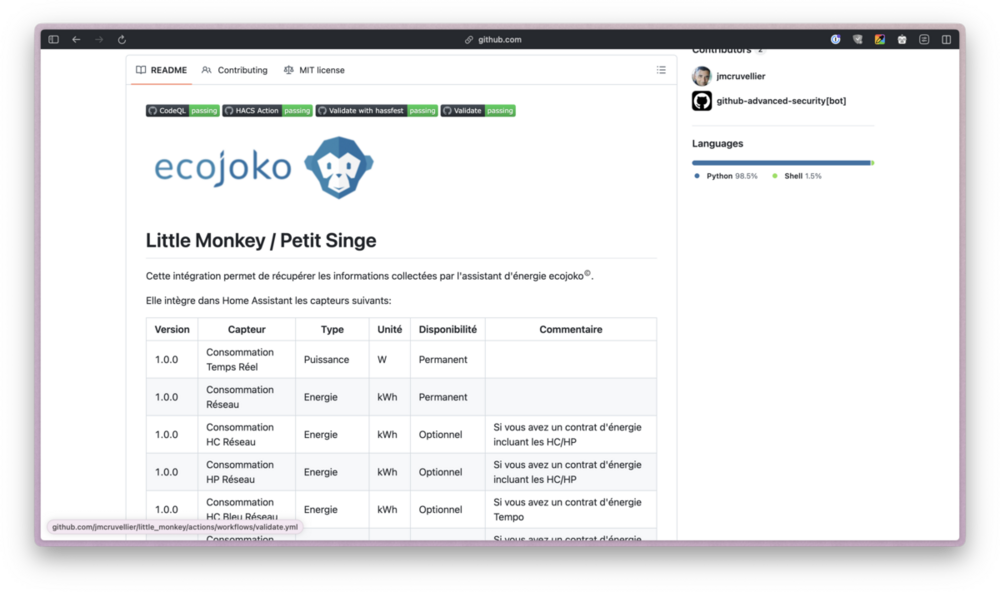Open the README outline list icon
Image resolution: width=1000 pixels, height=592 pixels.
coord(661,70)
